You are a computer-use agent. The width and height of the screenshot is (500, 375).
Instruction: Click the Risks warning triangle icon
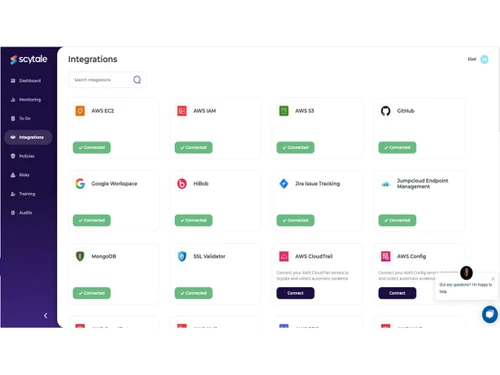[x=13, y=175]
